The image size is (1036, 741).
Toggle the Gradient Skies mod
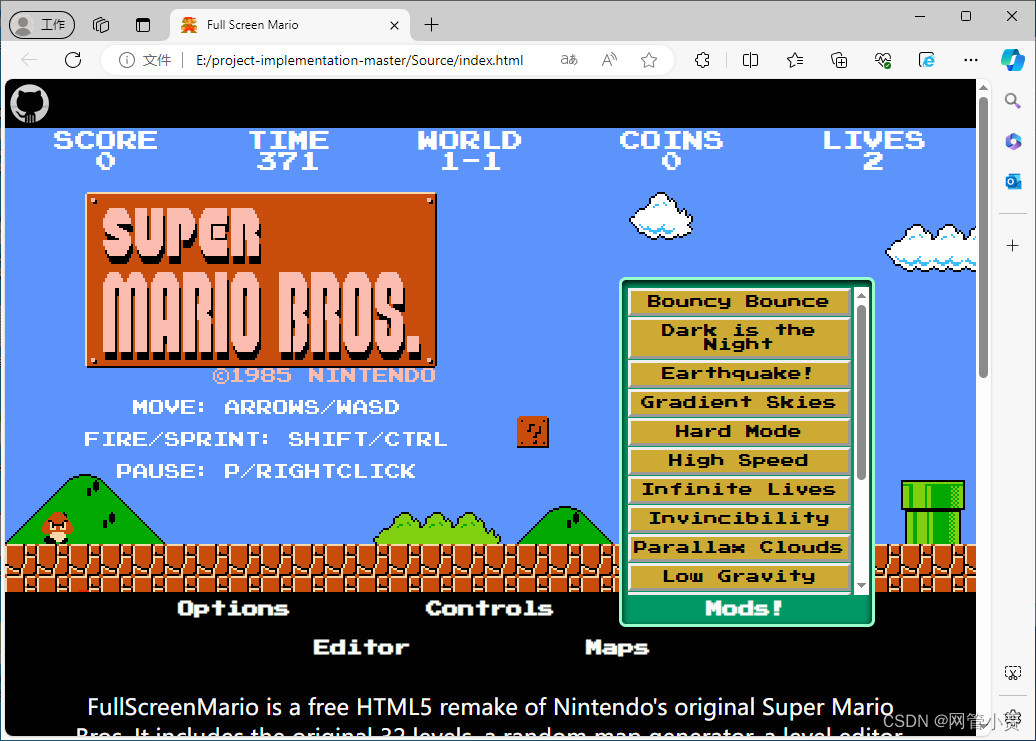tap(739, 403)
